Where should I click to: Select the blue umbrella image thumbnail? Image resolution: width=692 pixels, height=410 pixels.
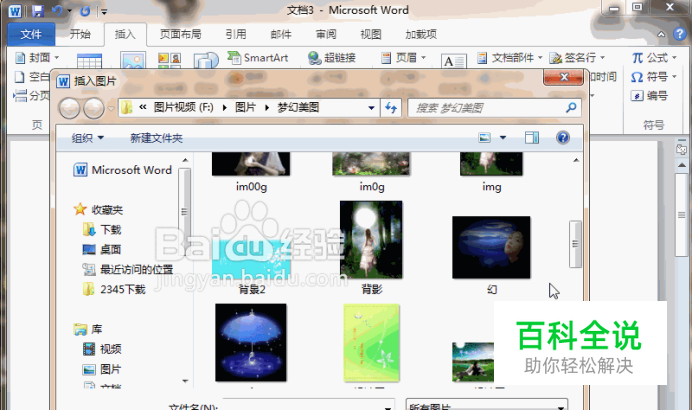pos(251,342)
